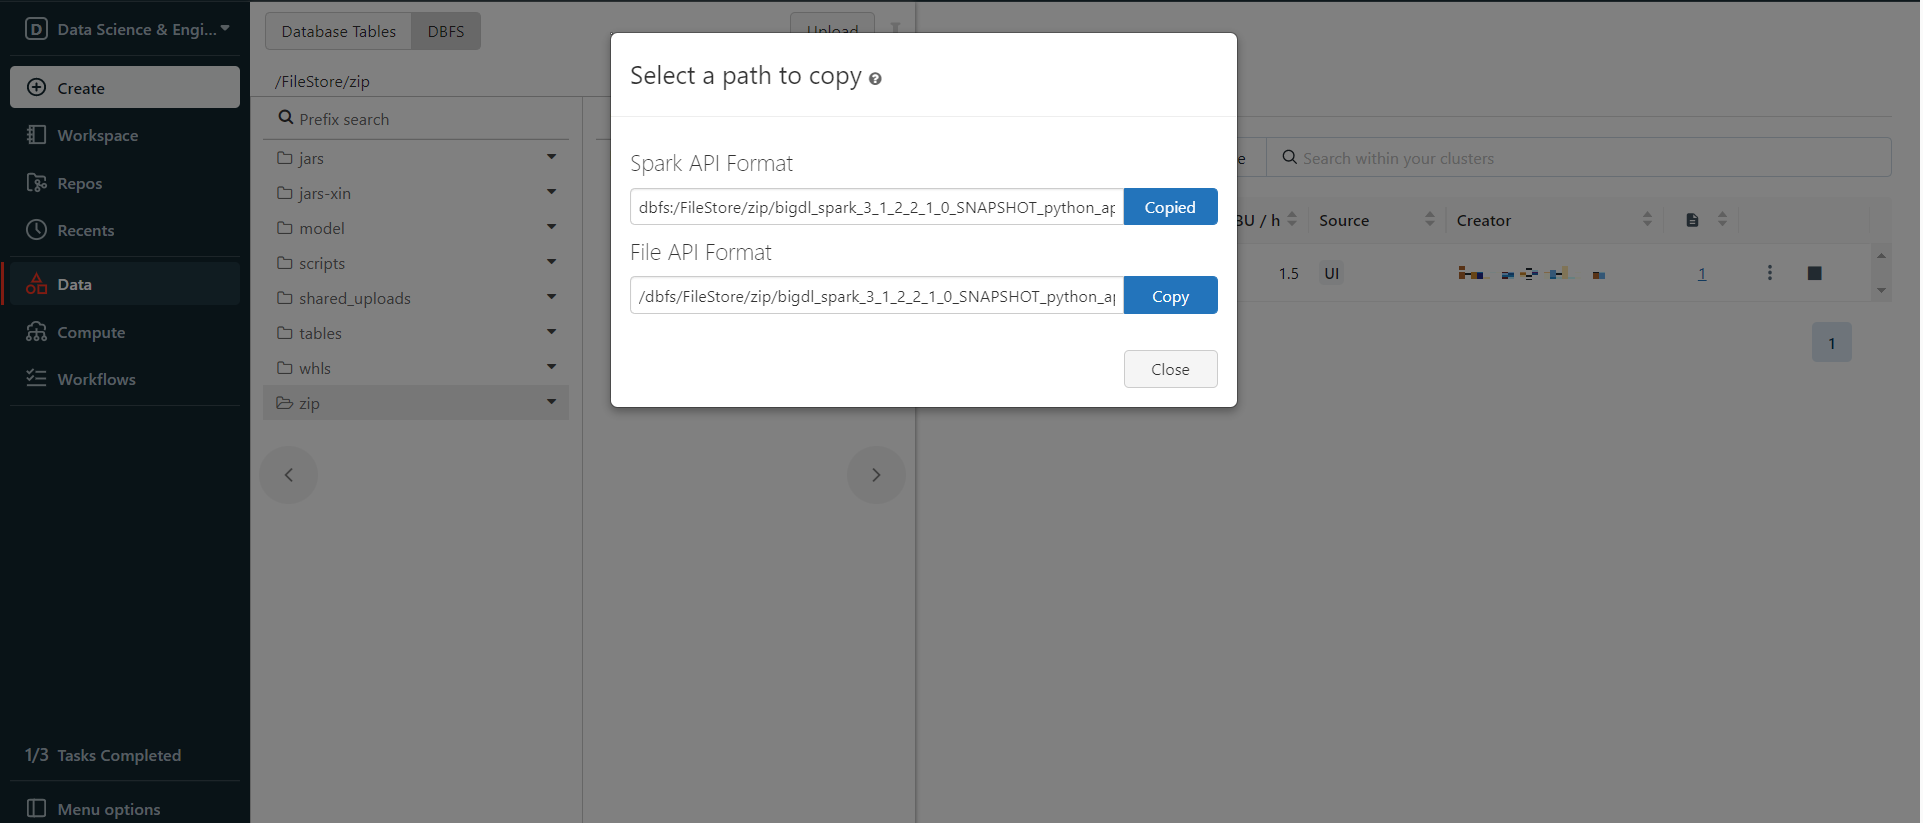This screenshot has width=1923, height=823.
Task: Open the dropdown arrow for scripts folder
Action: pos(551,262)
